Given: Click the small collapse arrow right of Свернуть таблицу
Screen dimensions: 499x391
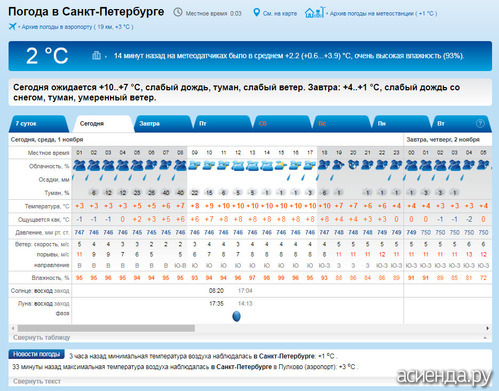Looking at the screenshot, I should point(485,338).
